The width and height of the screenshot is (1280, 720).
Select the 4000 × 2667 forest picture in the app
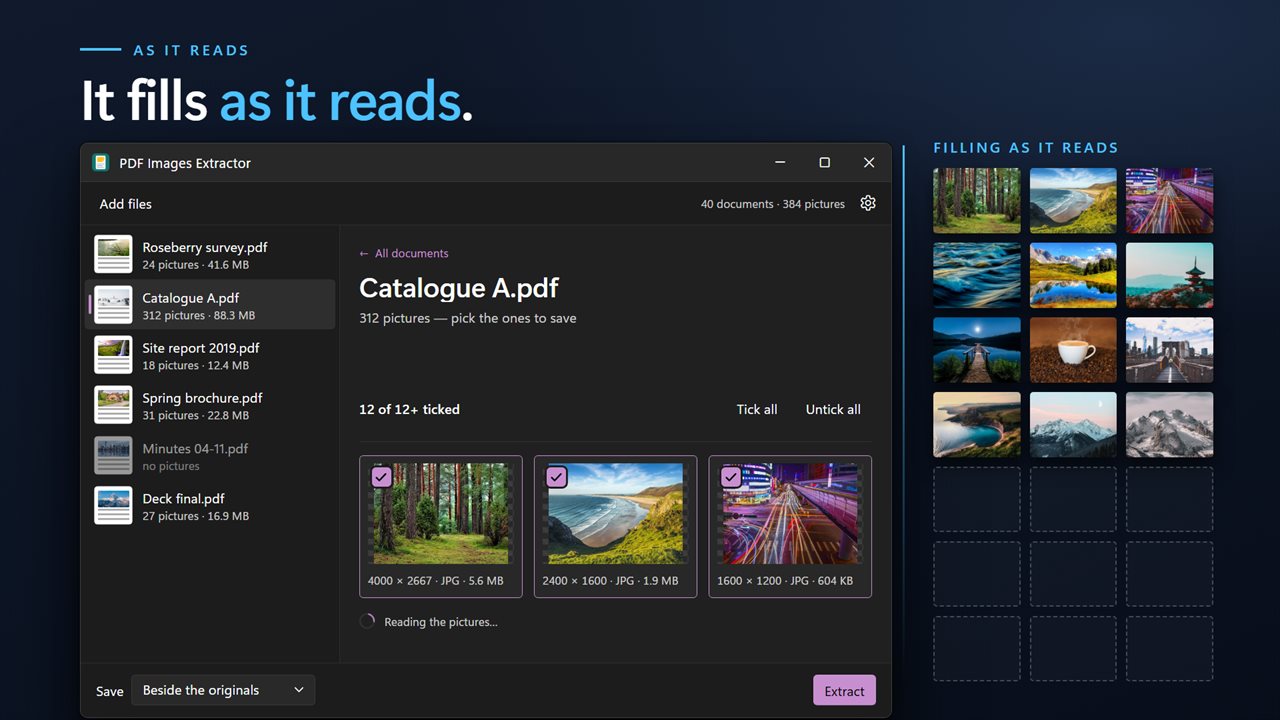point(441,527)
